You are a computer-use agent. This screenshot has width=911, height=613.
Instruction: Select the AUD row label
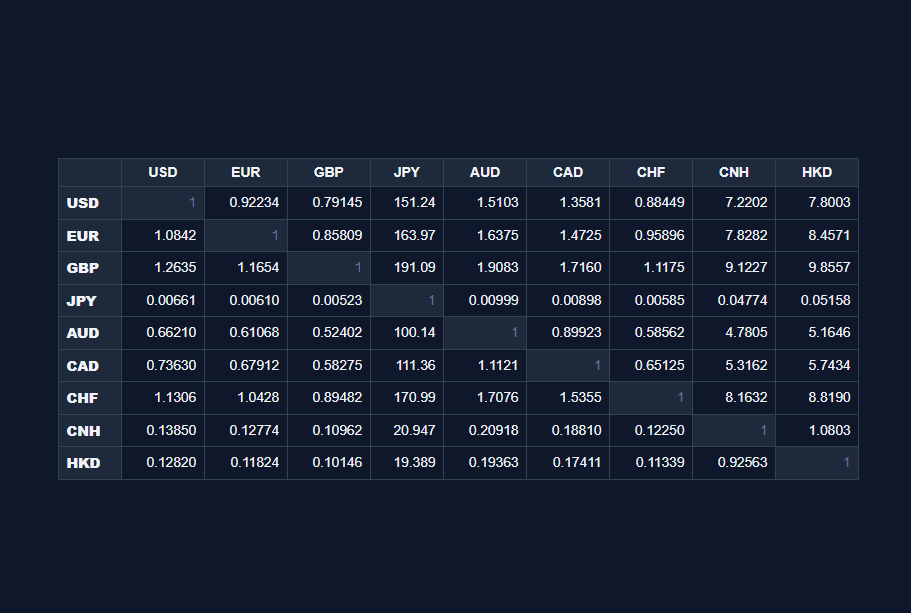[x=90, y=333]
